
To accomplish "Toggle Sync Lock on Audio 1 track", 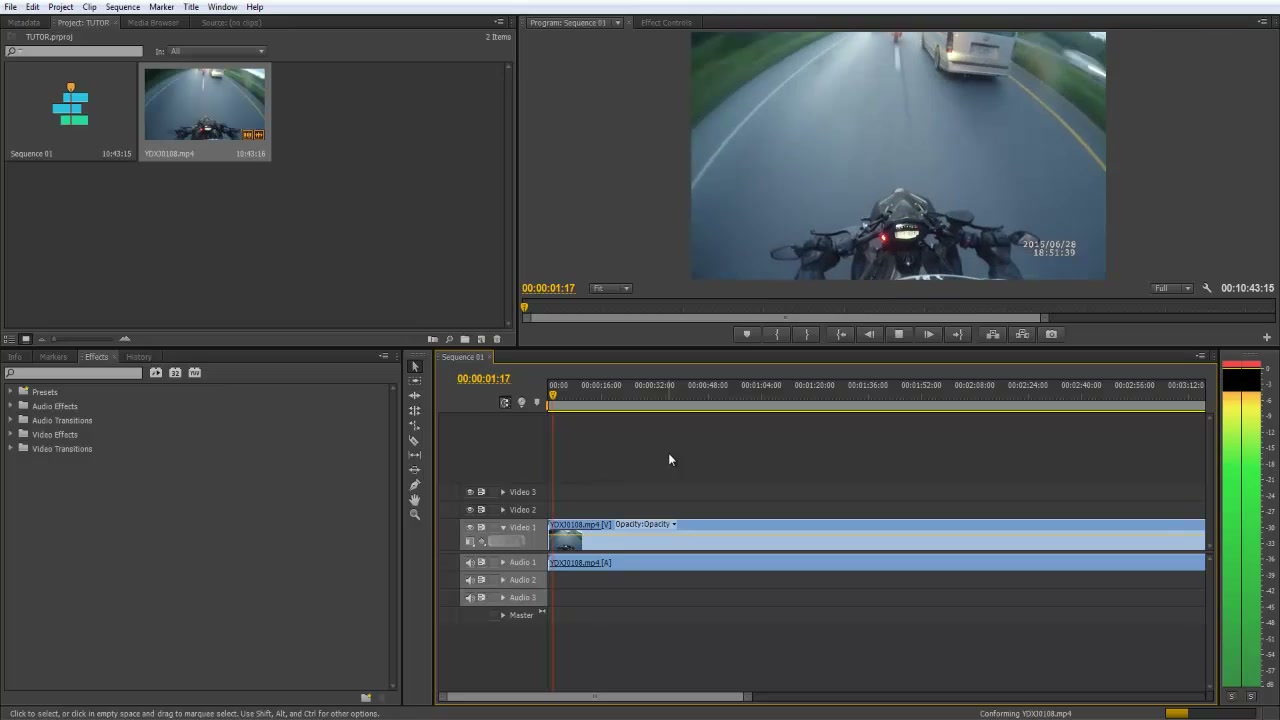I will point(481,562).
